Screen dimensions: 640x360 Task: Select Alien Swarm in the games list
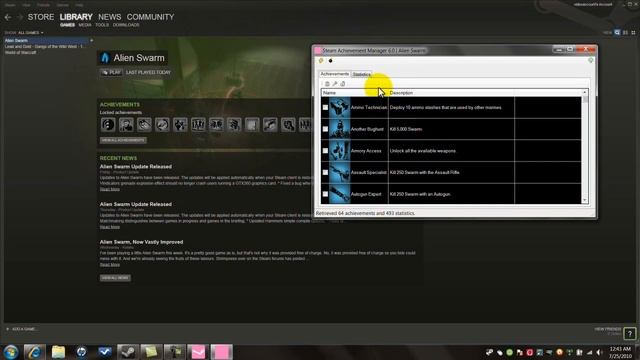[46, 40]
